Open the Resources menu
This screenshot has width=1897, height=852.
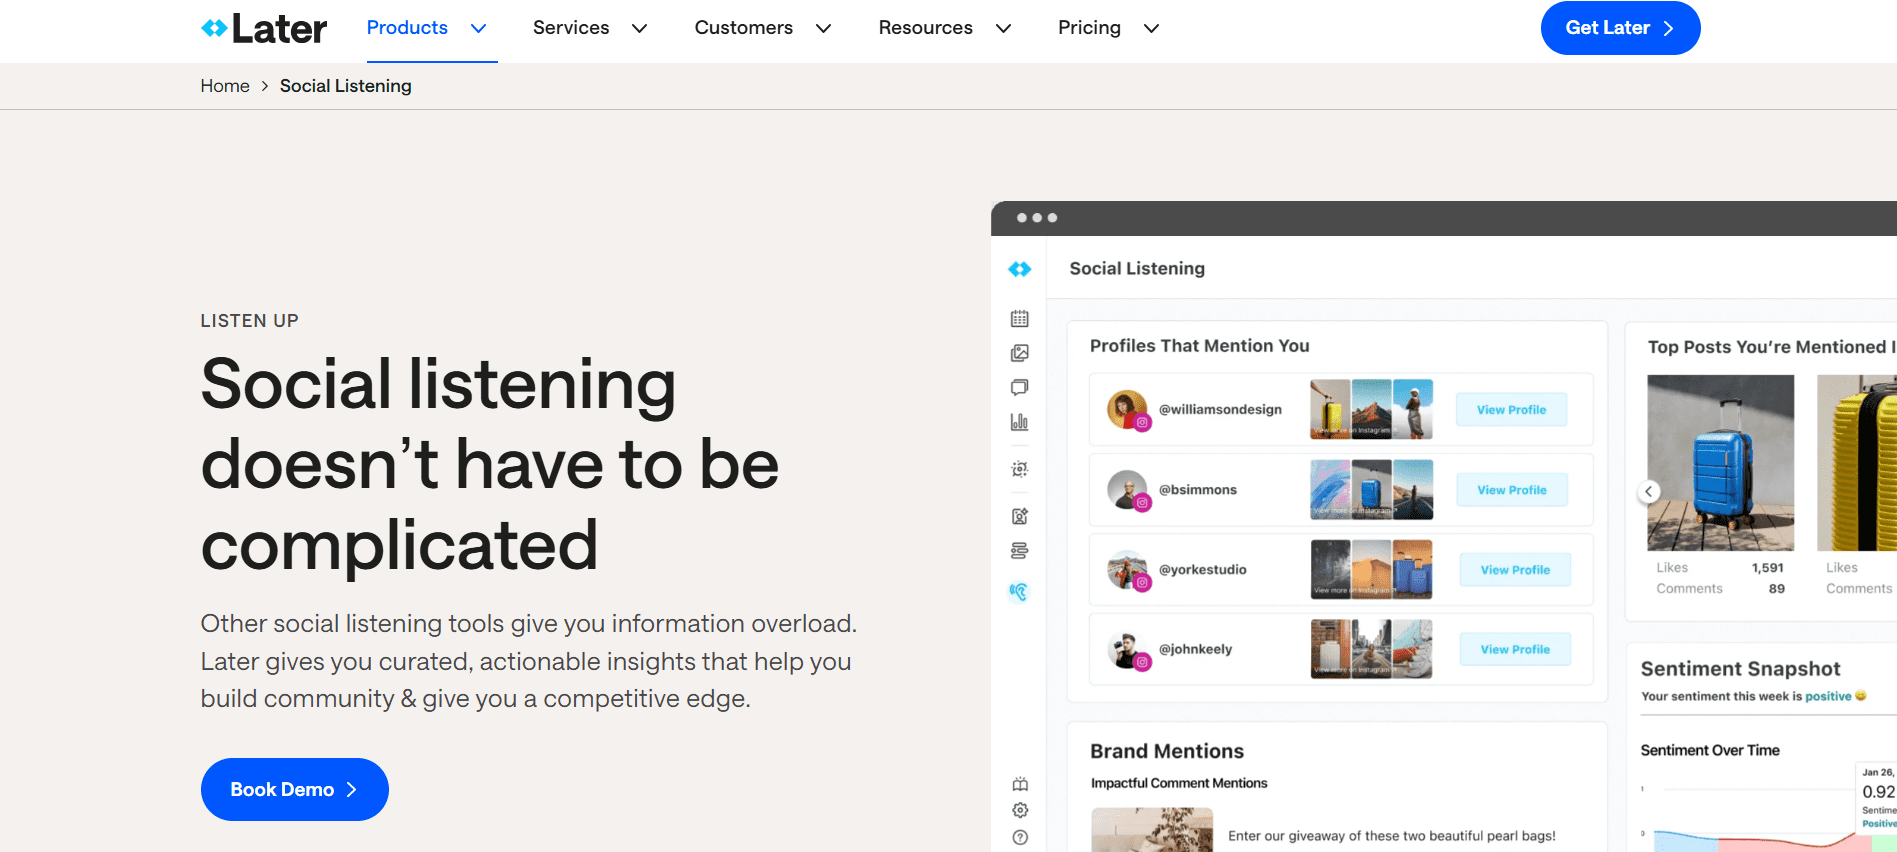coord(926,28)
